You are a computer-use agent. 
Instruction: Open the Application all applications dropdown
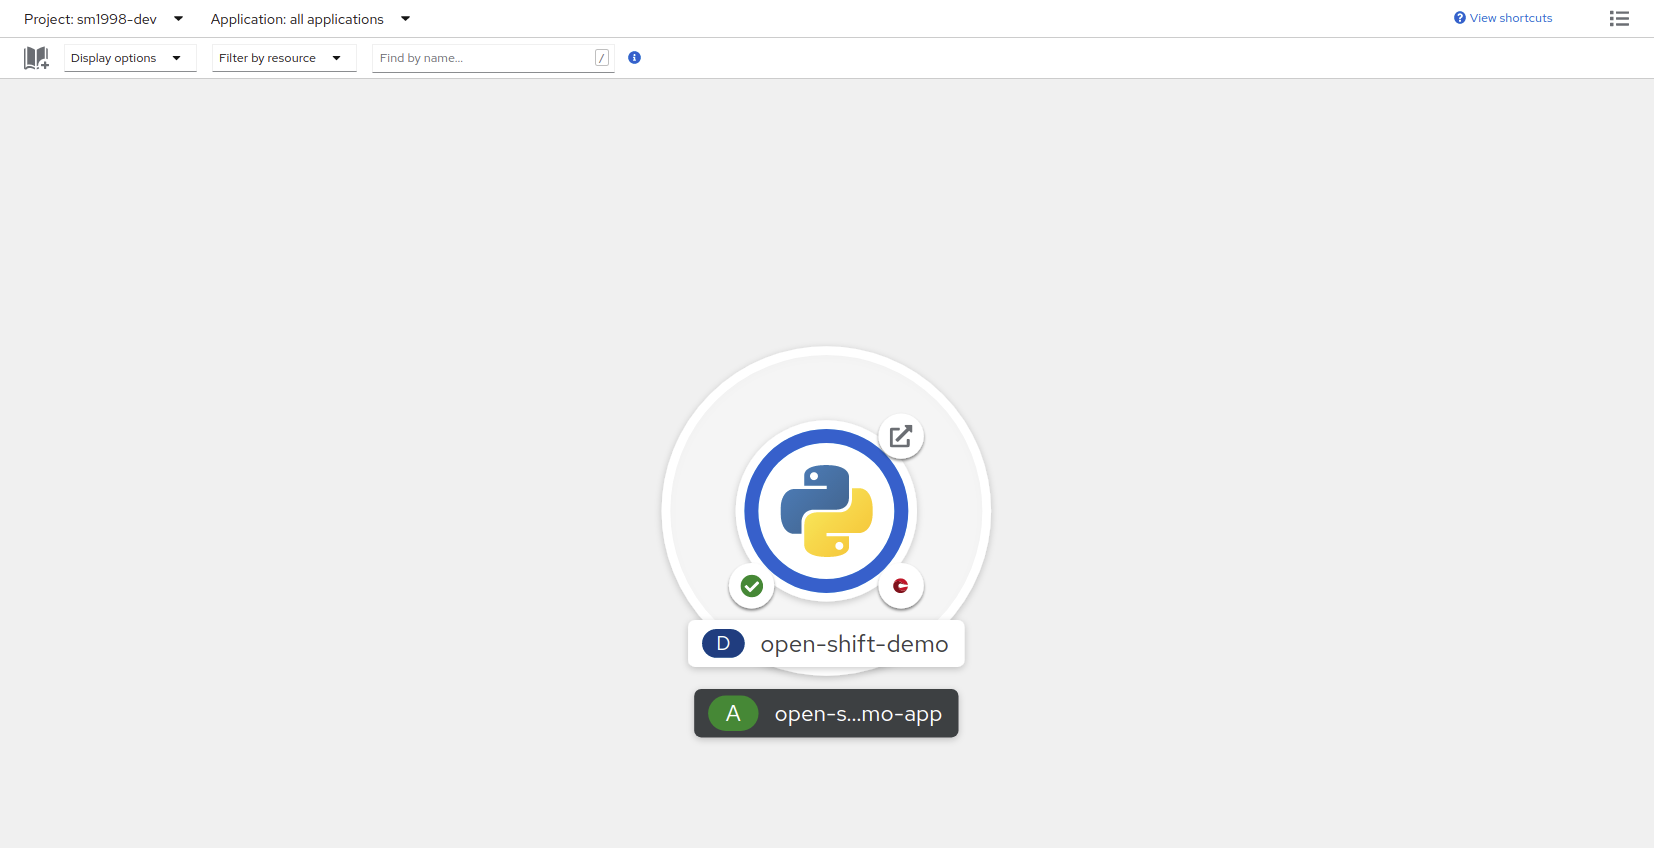click(x=310, y=19)
